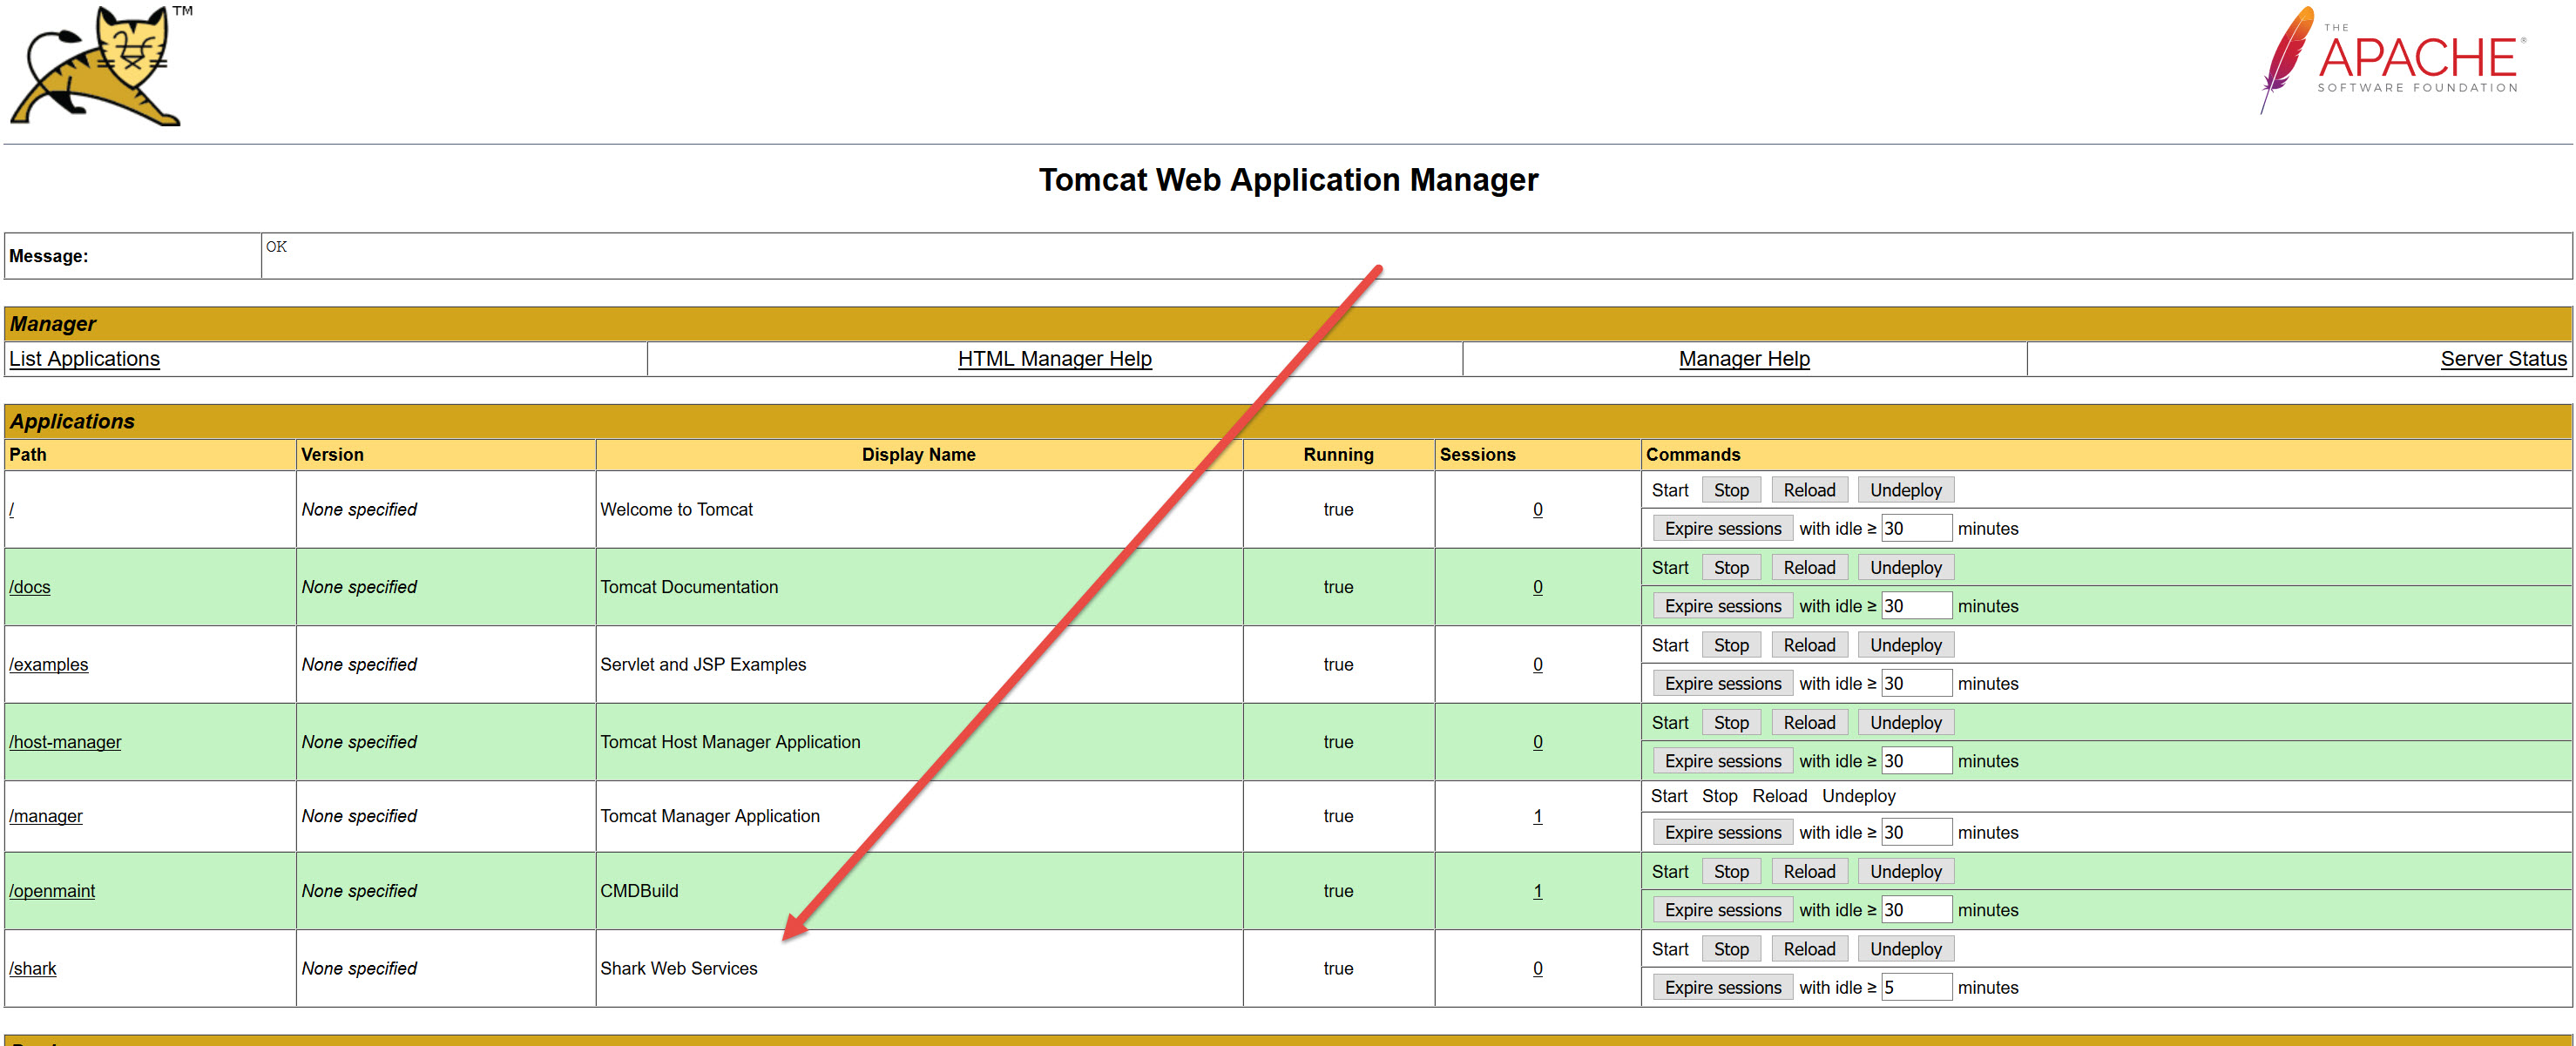The height and width of the screenshot is (1046, 2576).
Task: Open the List Applications link
Action: point(84,359)
